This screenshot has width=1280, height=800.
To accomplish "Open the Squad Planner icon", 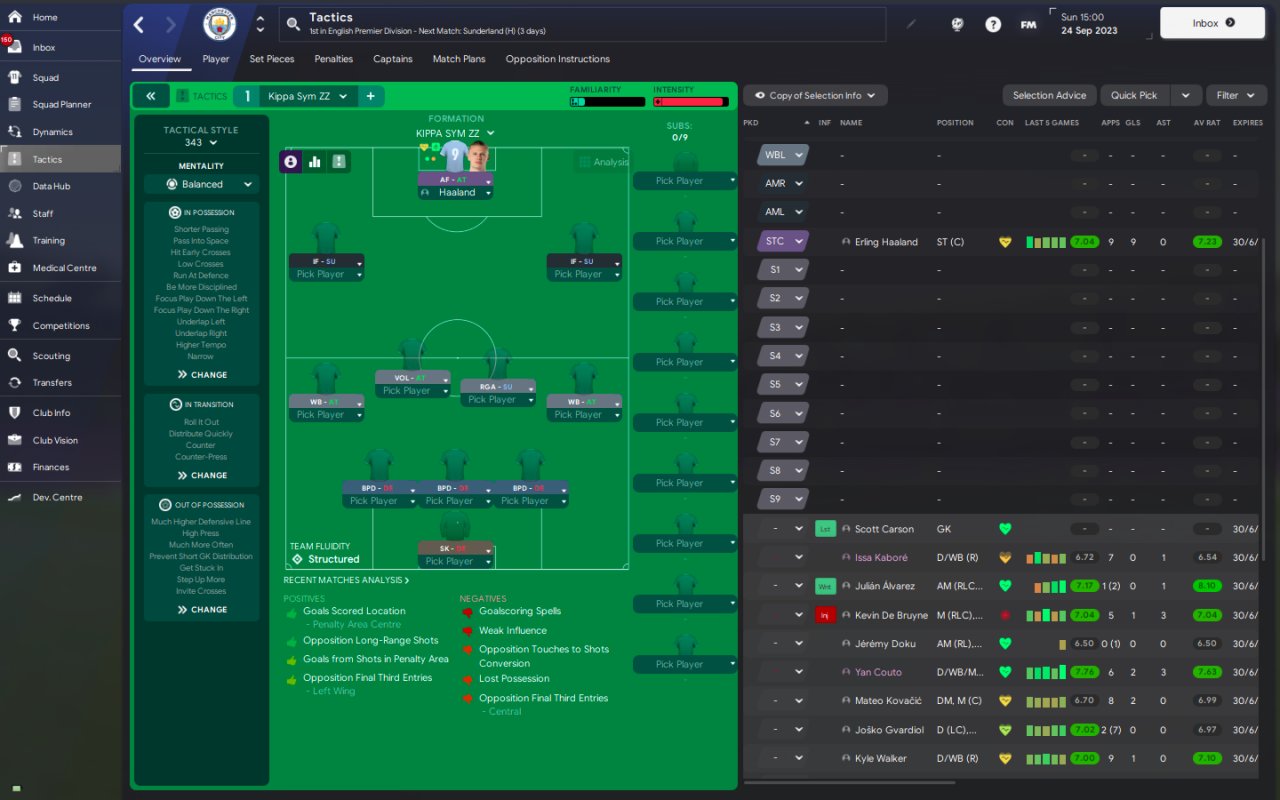I will (14, 104).
